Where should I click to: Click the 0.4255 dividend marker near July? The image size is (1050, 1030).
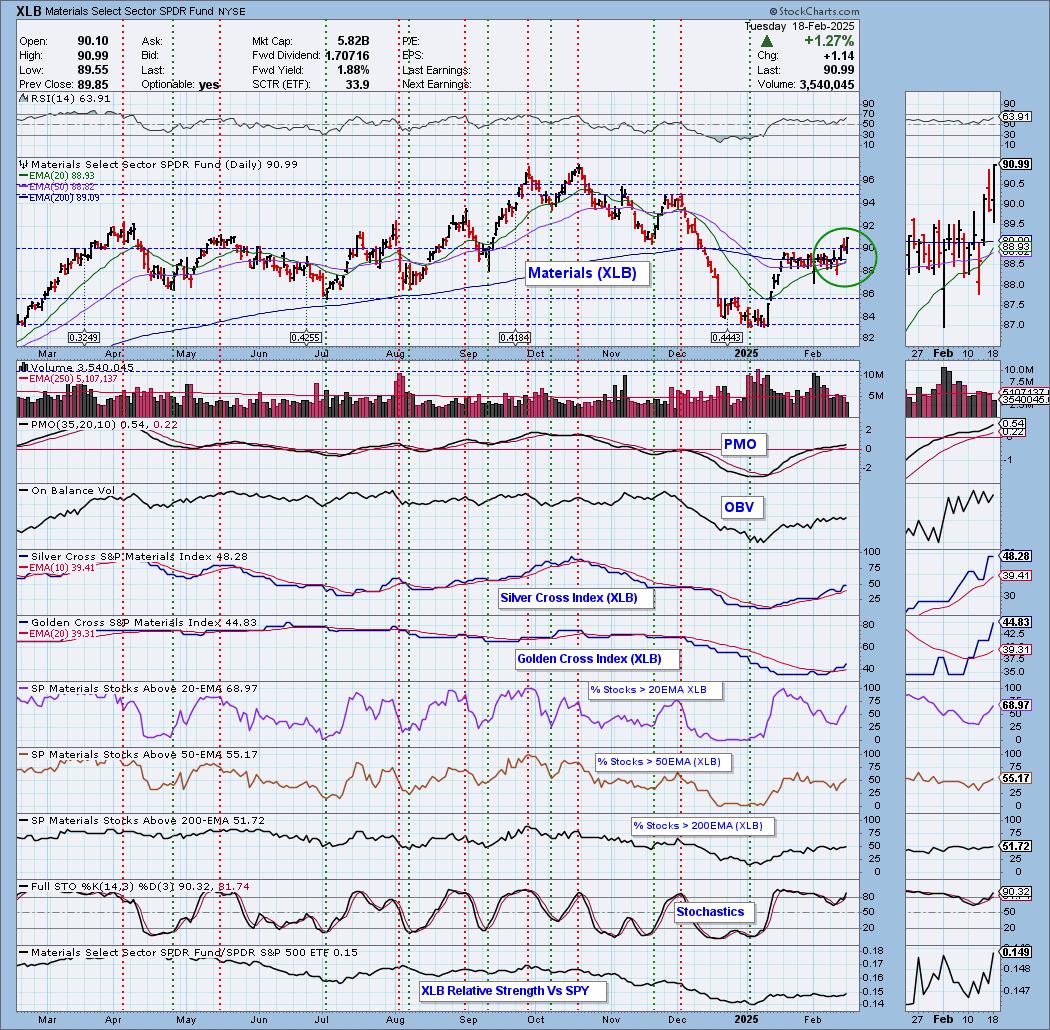(305, 338)
